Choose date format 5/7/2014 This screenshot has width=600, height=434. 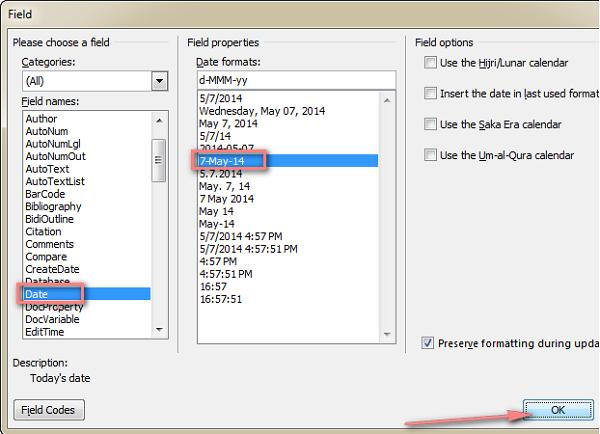289,98
